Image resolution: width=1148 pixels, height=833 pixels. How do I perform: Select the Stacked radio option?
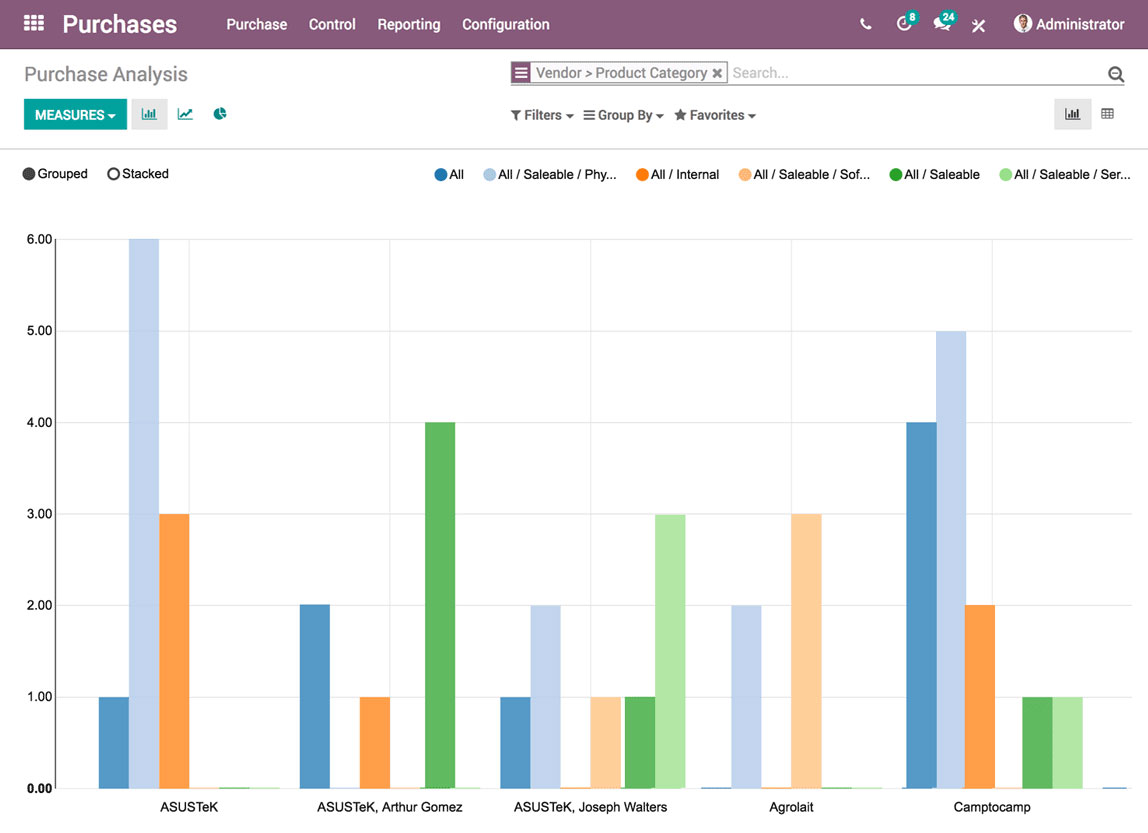pos(114,174)
